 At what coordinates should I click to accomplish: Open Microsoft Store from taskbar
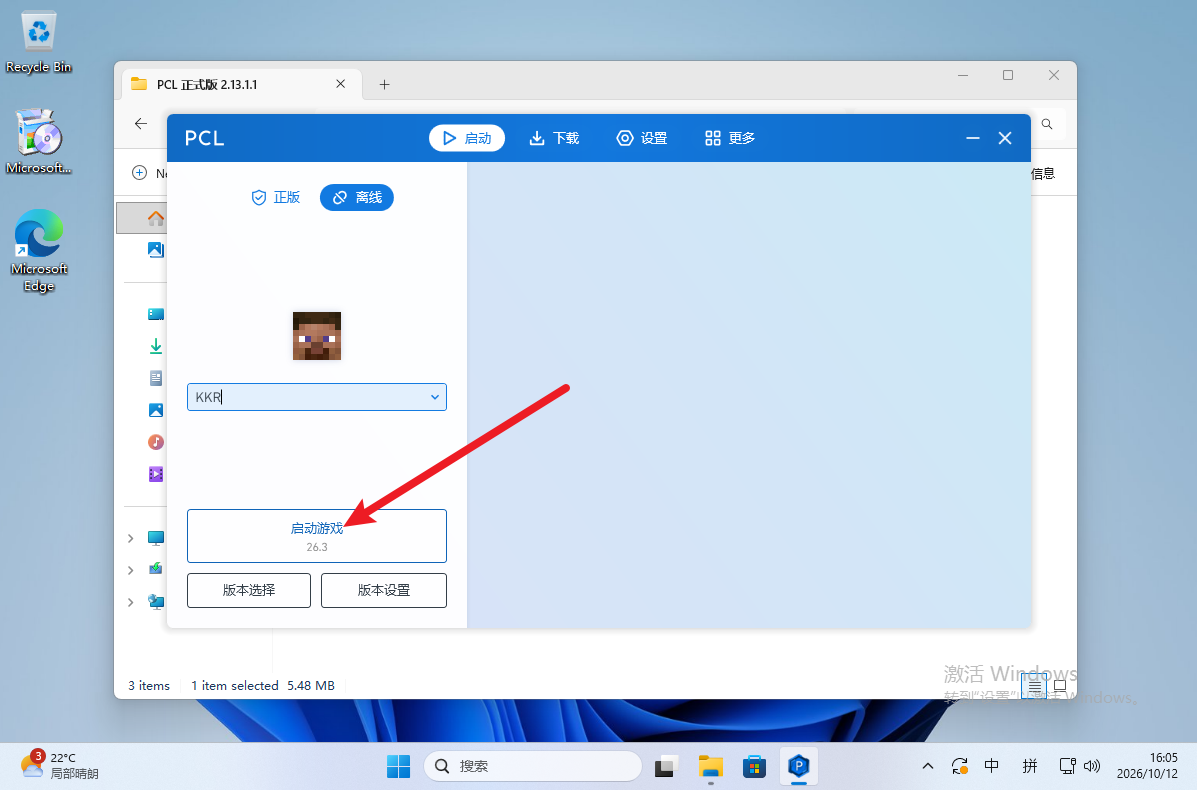point(754,766)
